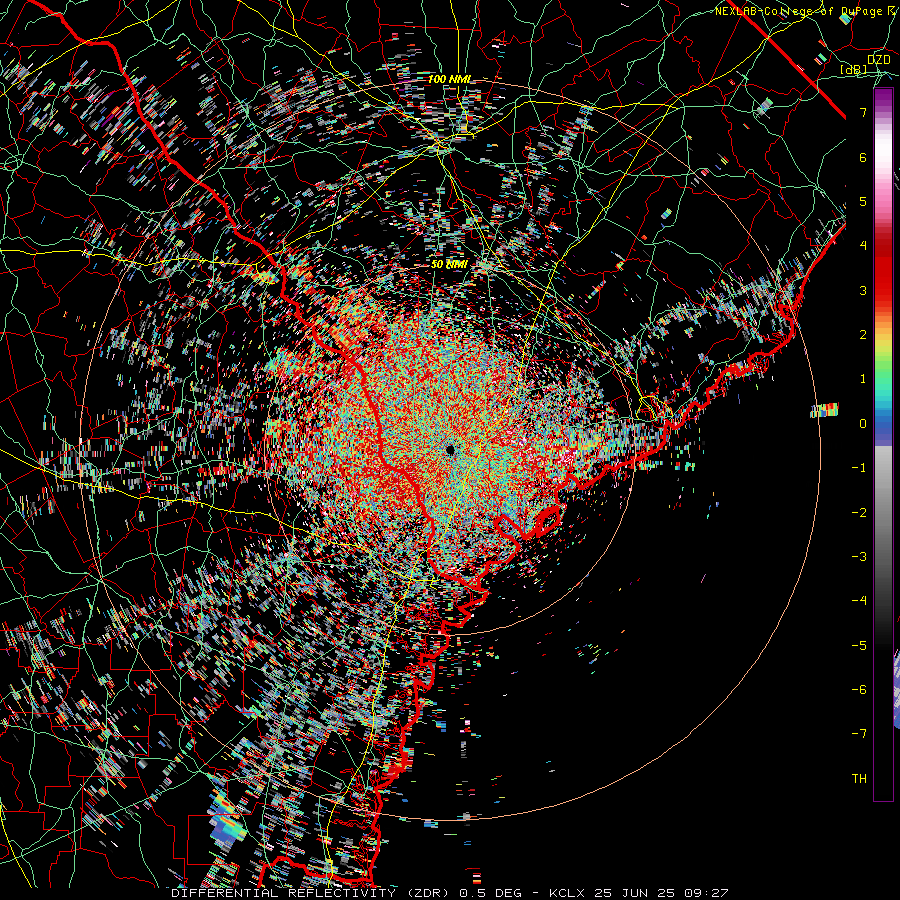Click the "TH" label at the color scale bottom
Image resolution: width=900 pixels, height=900 pixels.
pos(859,779)
